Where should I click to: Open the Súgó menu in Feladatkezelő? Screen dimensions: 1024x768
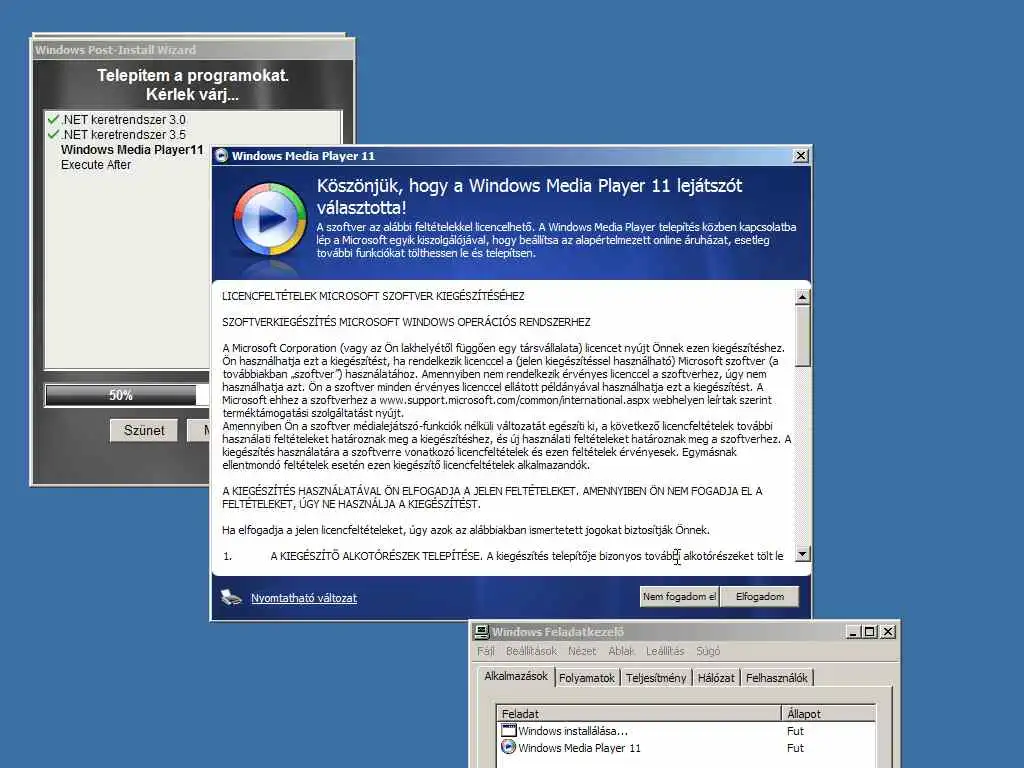708,651
